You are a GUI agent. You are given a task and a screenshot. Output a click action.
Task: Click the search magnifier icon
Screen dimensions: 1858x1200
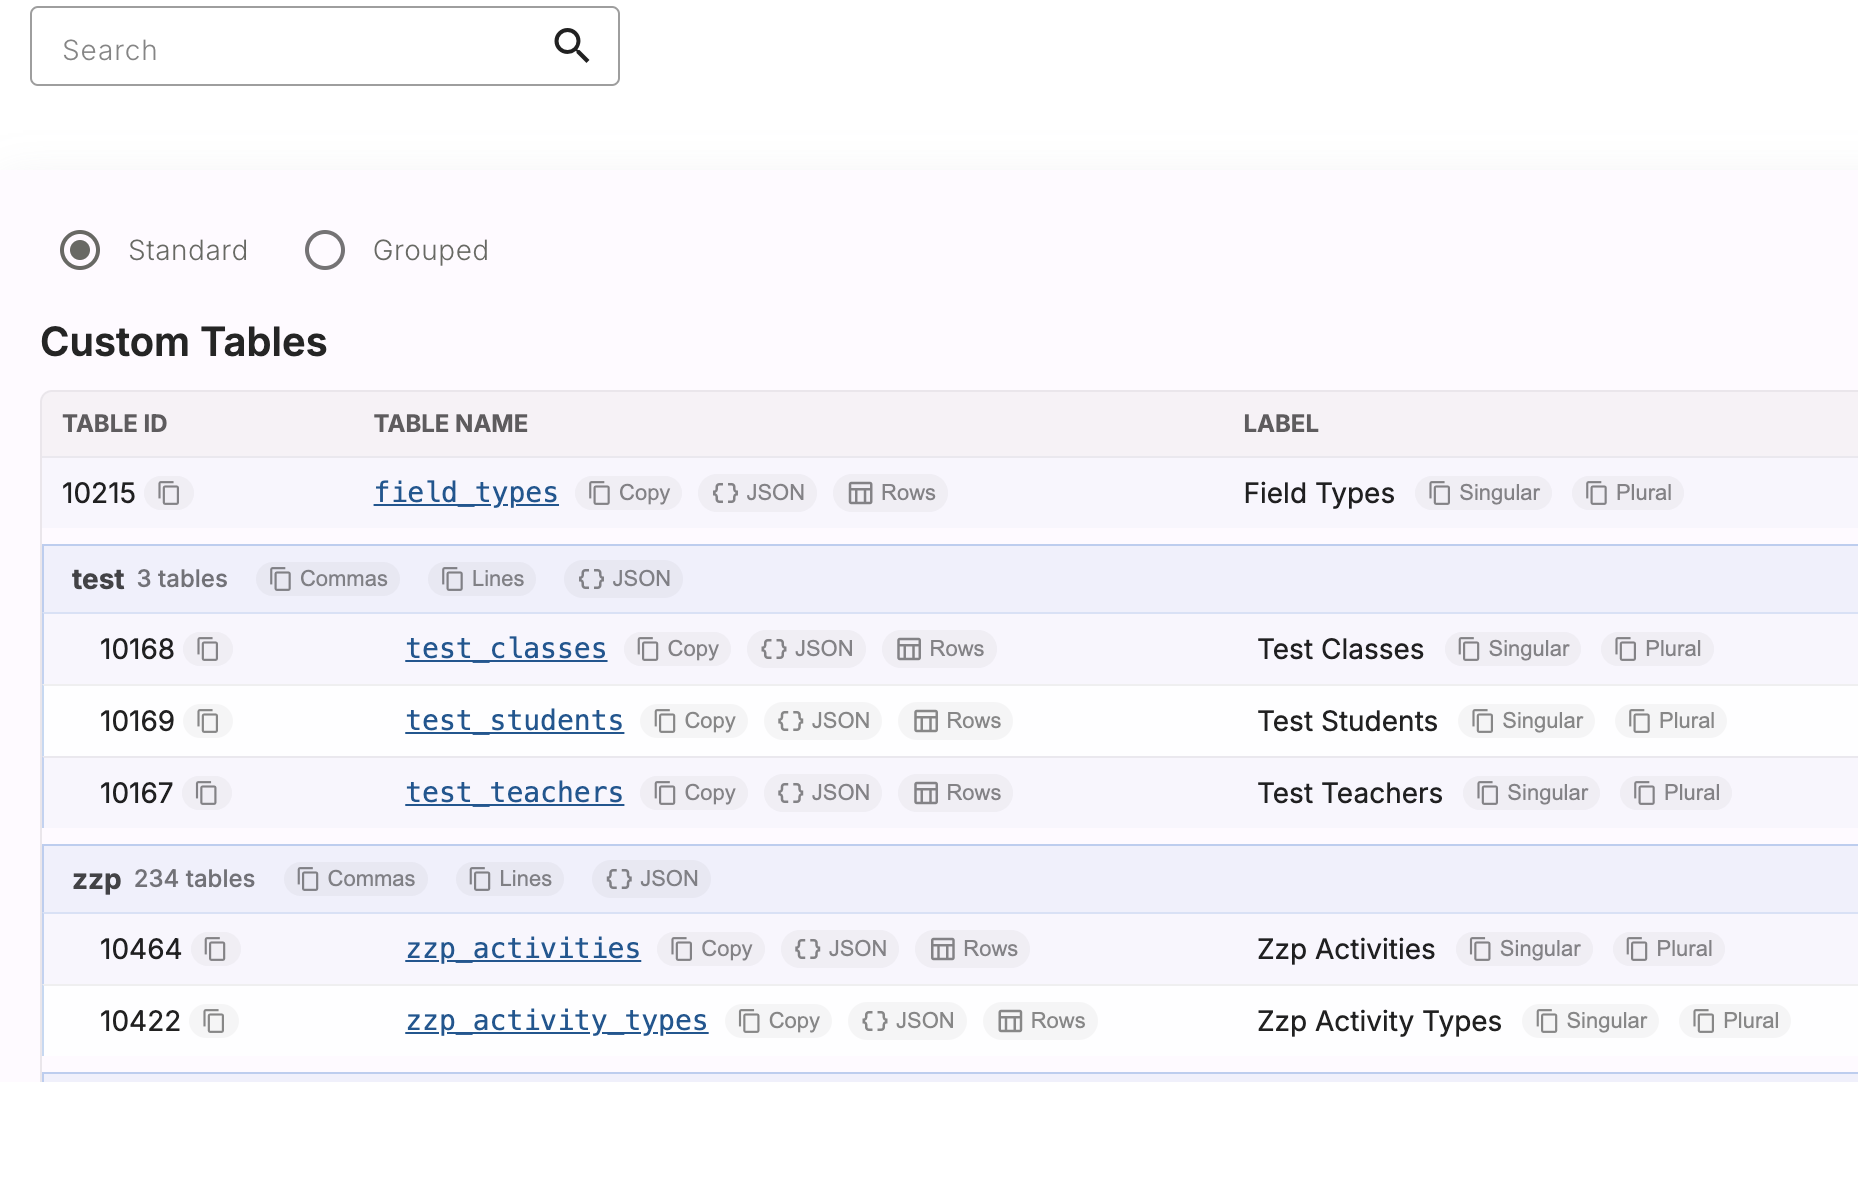tap(572, 46)
